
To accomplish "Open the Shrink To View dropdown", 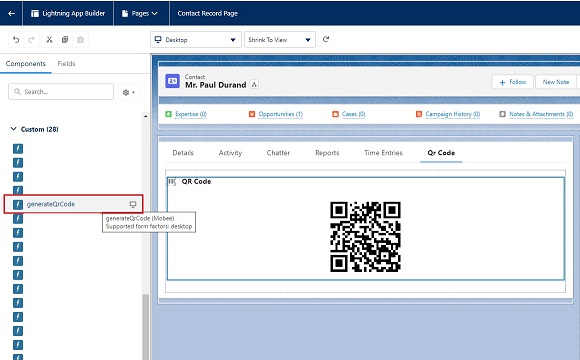I will click(x=280, y=40).
